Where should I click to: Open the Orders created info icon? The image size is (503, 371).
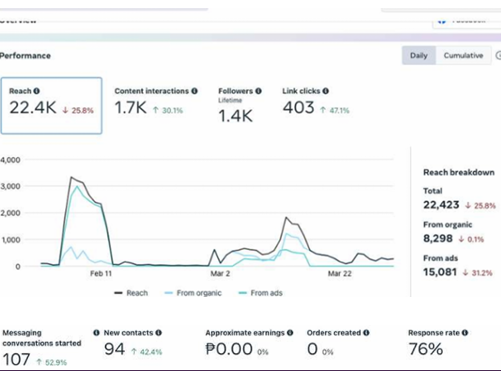tap(366, 333)
